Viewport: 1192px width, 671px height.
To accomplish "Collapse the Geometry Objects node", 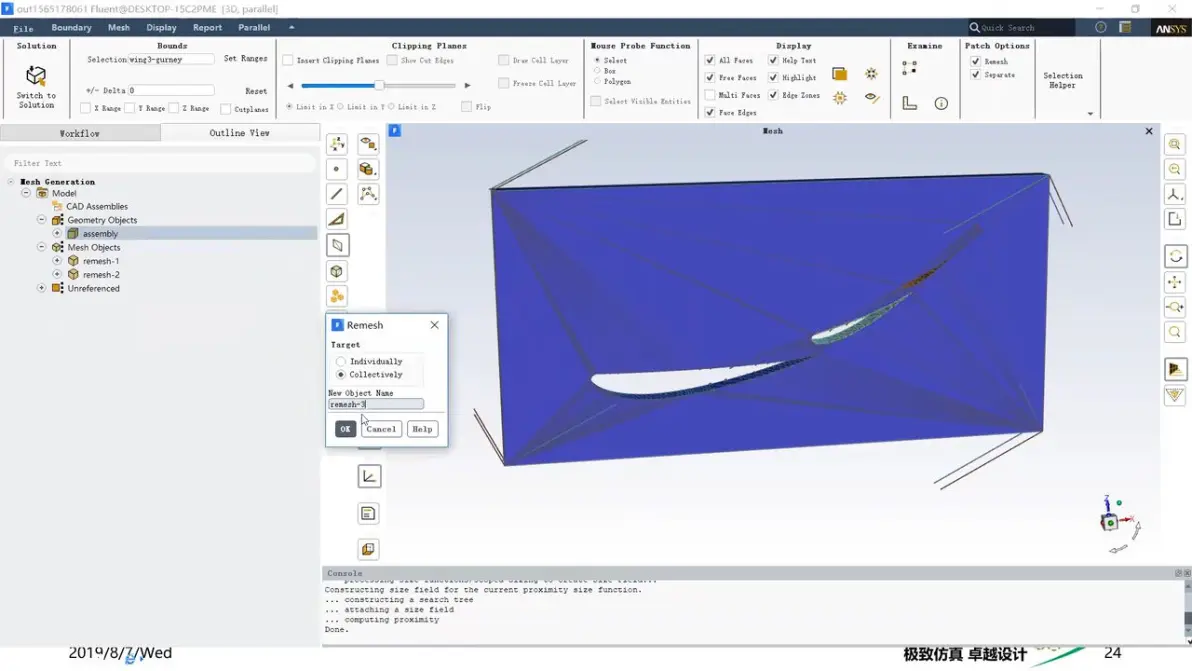I will coord(42,220).
